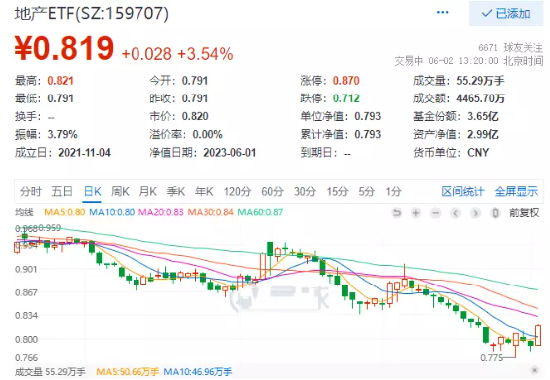Viewport: 550px width, 380px height.
Task: Zoom out chart with the minus icon
Action: 436,213
